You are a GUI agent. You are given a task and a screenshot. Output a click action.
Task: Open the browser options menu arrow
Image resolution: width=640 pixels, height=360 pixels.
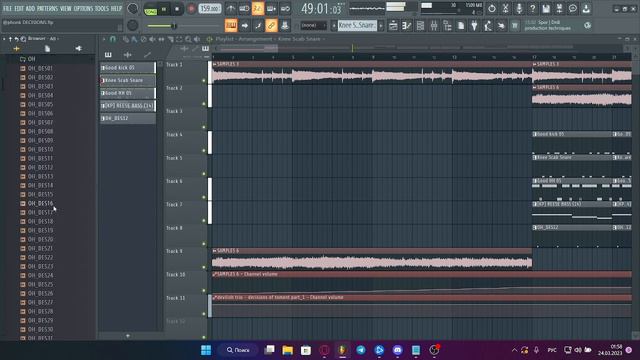4,39
